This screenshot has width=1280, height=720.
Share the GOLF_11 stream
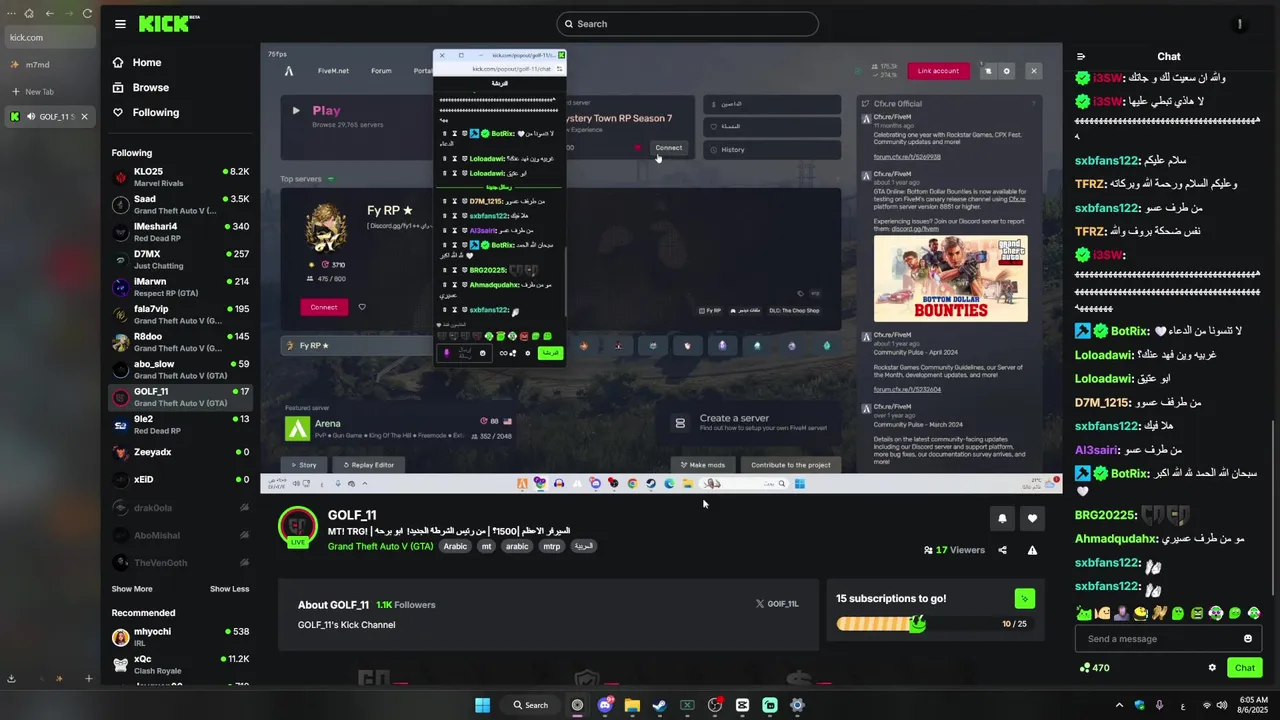pos(1002,550)
